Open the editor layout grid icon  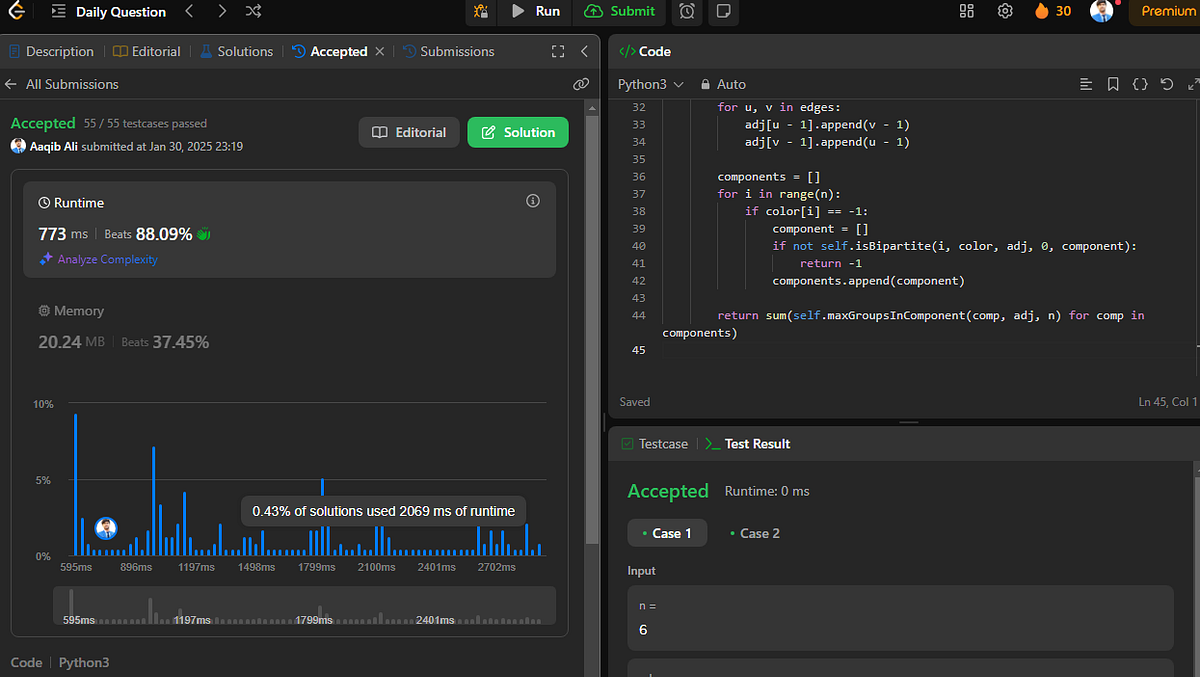[966, 12]
